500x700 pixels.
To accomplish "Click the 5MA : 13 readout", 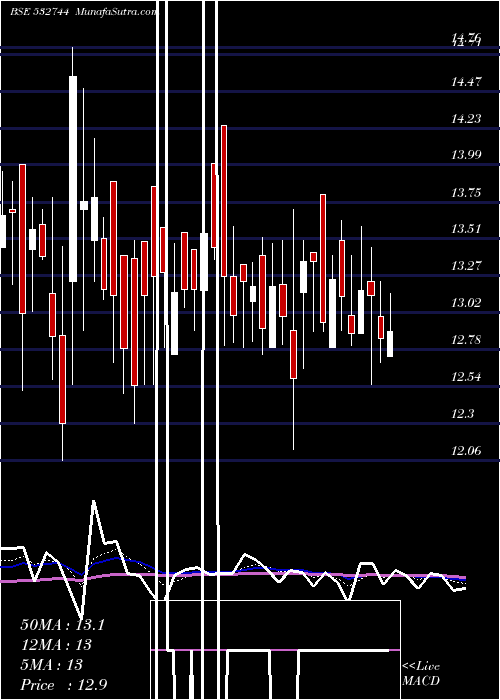I will 52,665.
